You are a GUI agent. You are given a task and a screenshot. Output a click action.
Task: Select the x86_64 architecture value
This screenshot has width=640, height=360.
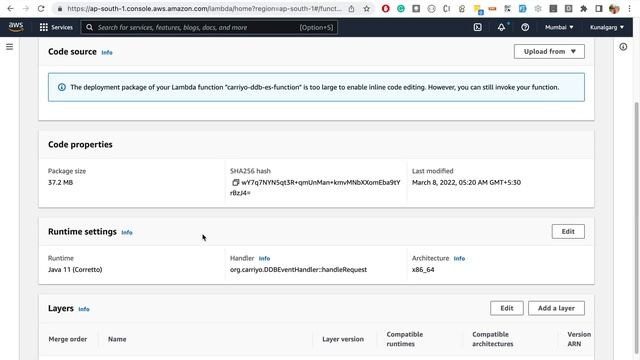tap(423, 270)
